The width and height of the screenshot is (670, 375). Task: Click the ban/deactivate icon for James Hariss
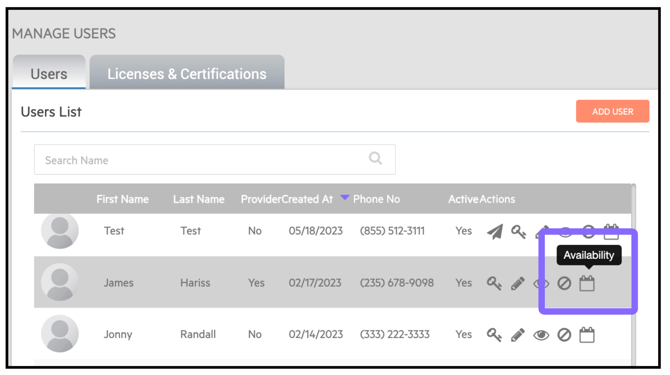click(x=564, y=283)
